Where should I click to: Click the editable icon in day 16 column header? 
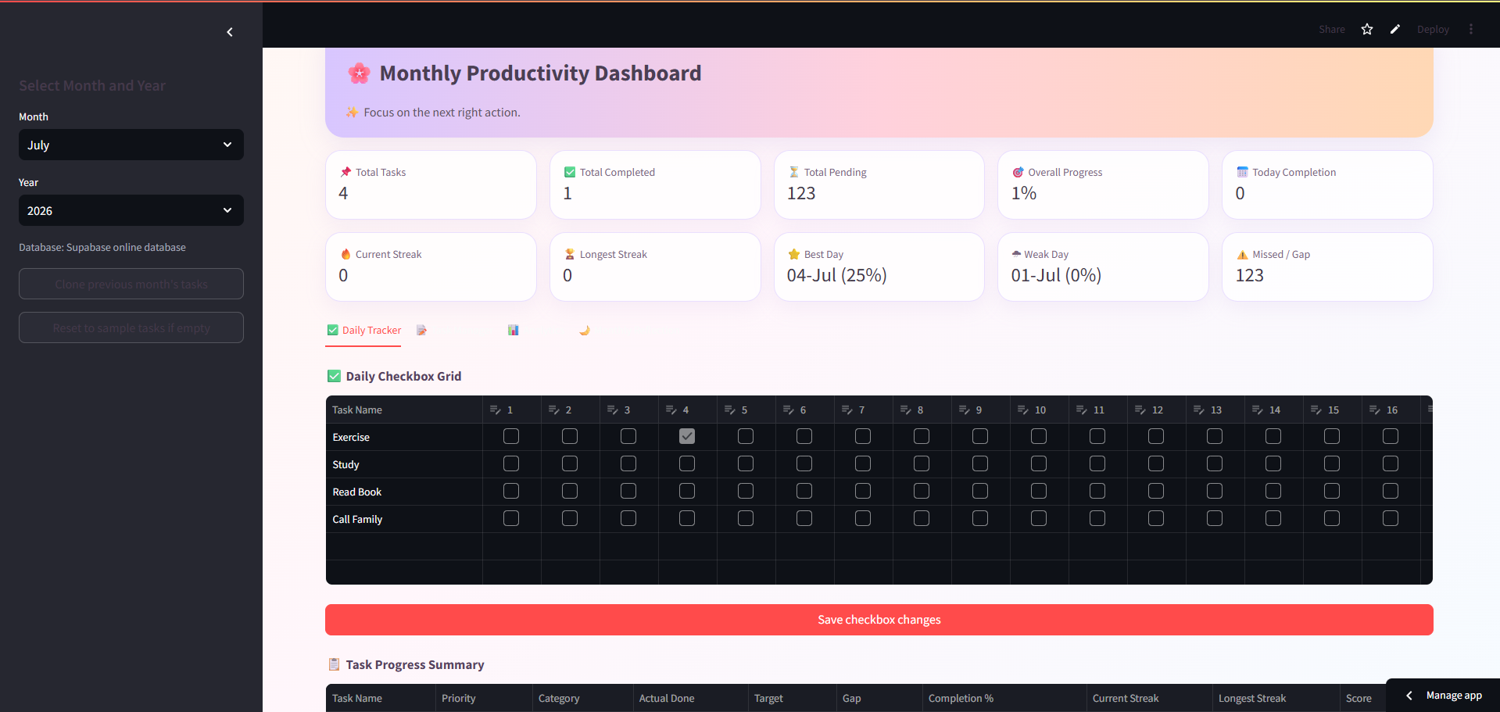pos(1375,410)
